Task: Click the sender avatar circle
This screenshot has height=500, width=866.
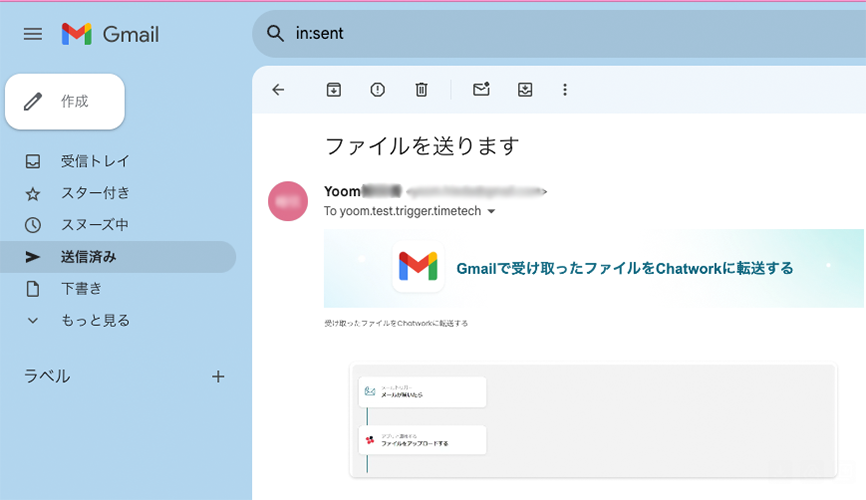Action: pos(288,201)
